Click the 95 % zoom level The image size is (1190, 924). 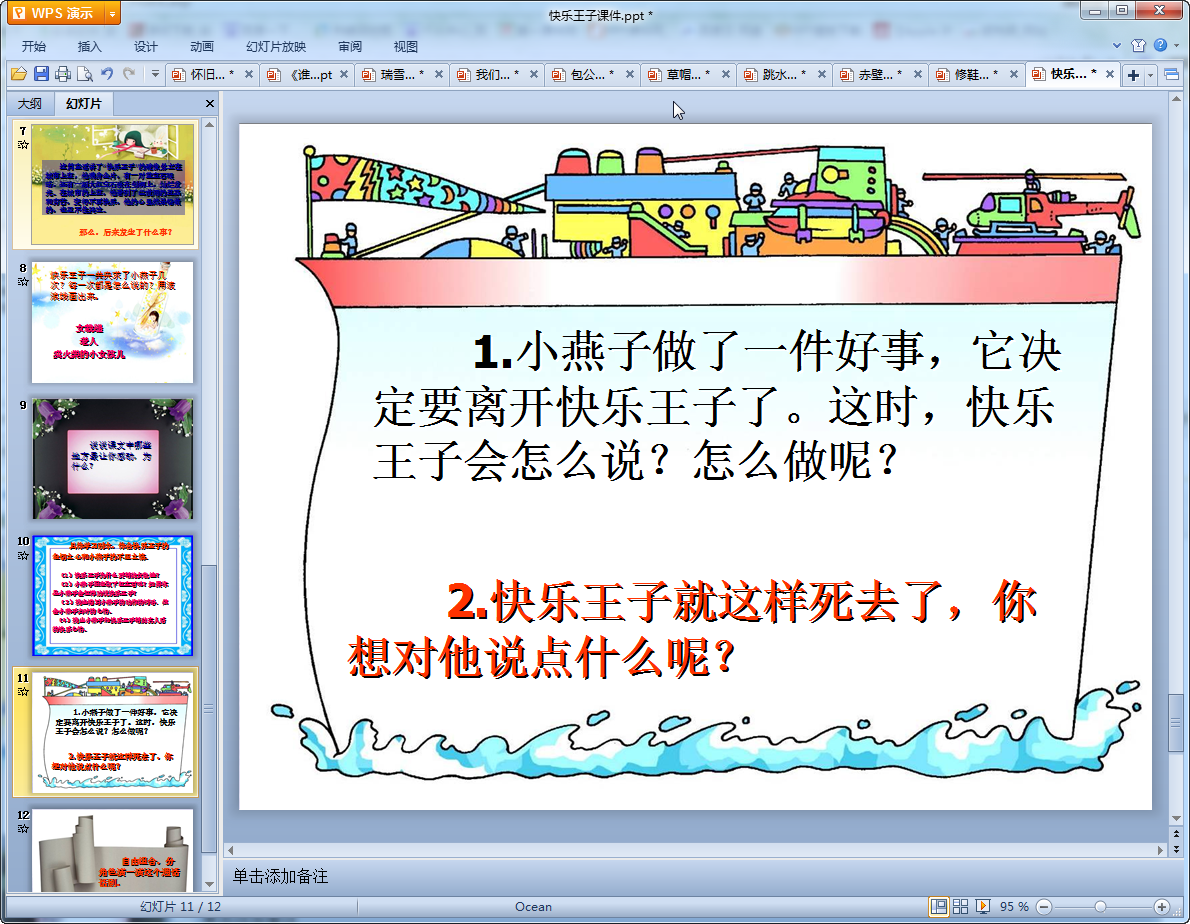point(1014,907)
